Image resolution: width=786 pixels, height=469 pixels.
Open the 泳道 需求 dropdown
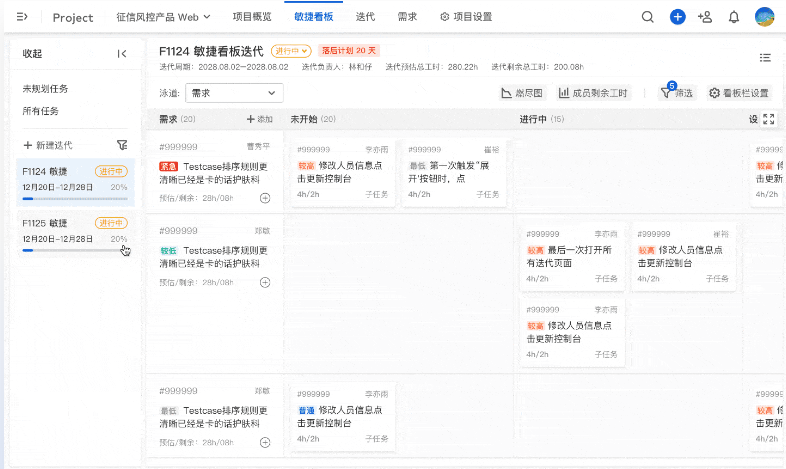coord(234,93)
